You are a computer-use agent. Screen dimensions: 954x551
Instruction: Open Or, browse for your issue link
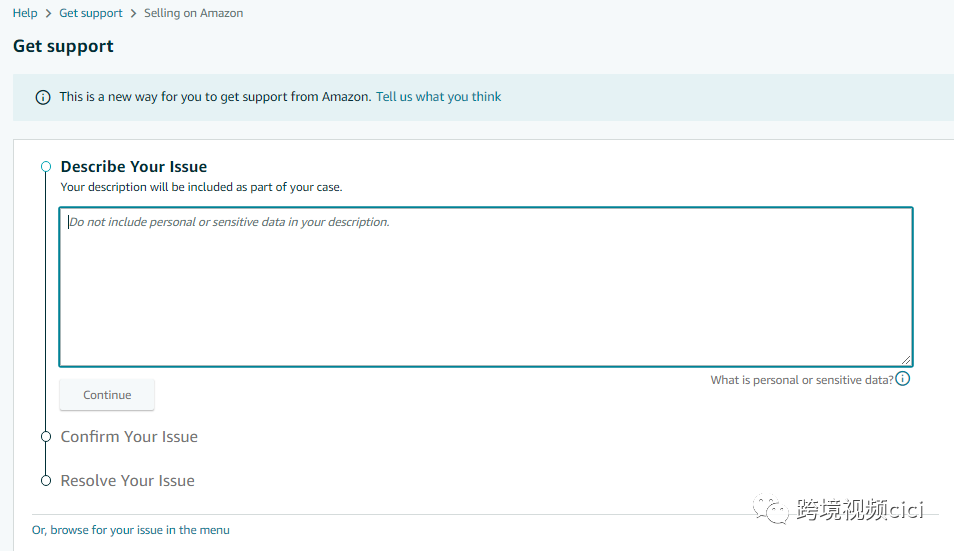tap(131, 530)
